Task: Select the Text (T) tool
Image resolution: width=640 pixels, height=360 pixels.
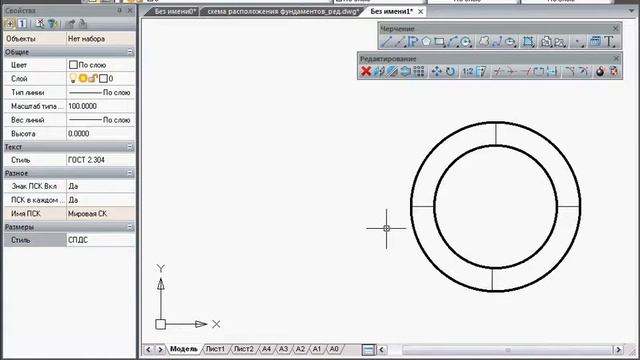Action: tap(609, 42)
